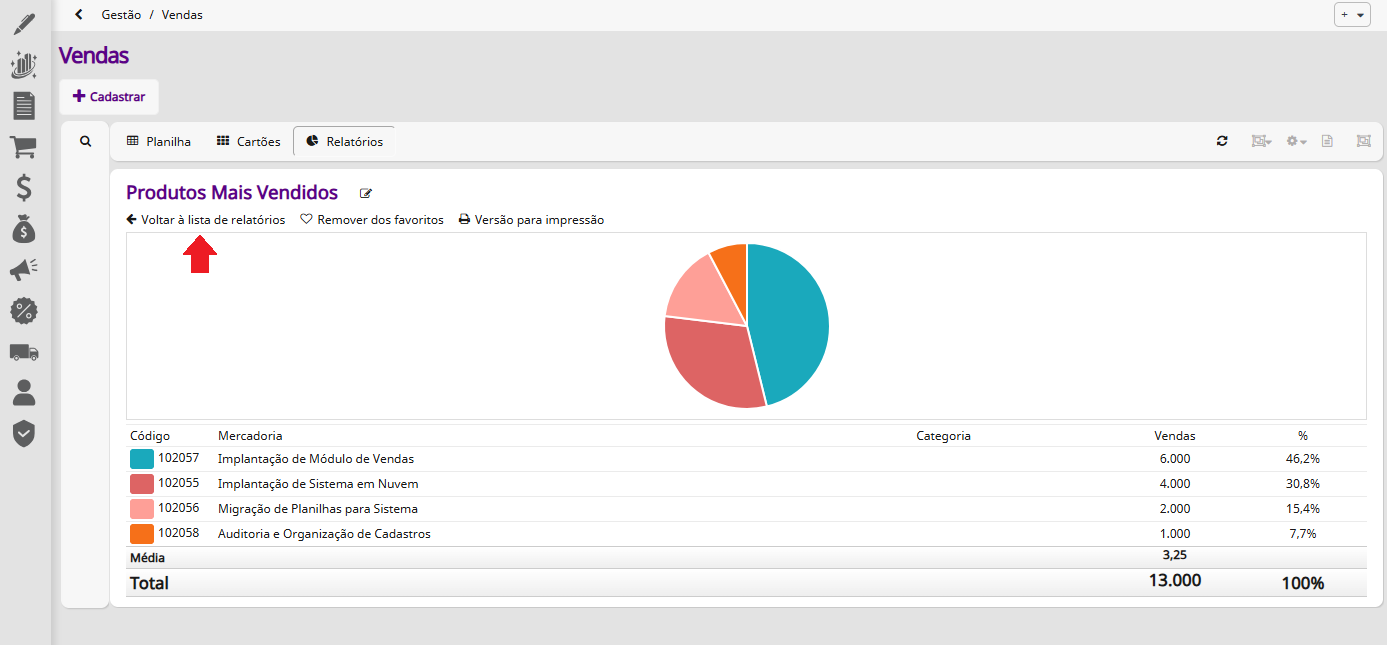Click the dollar sign sidebar icon
The height and width of the screenshot is (645, 1387).
click(x=23, y=188)
